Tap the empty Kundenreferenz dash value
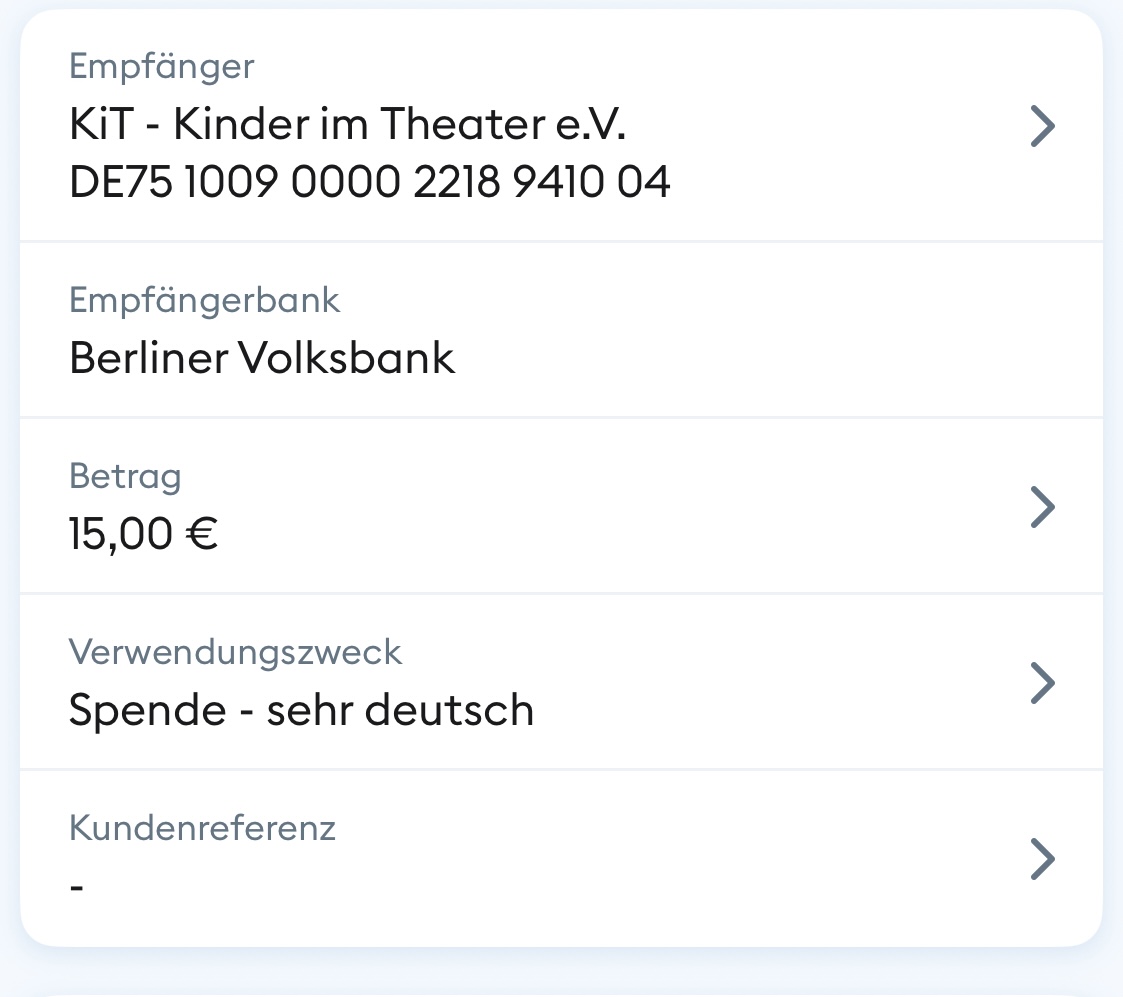Image resolution: width=1123 pixels, height=997 pixels. click(76, 886)
